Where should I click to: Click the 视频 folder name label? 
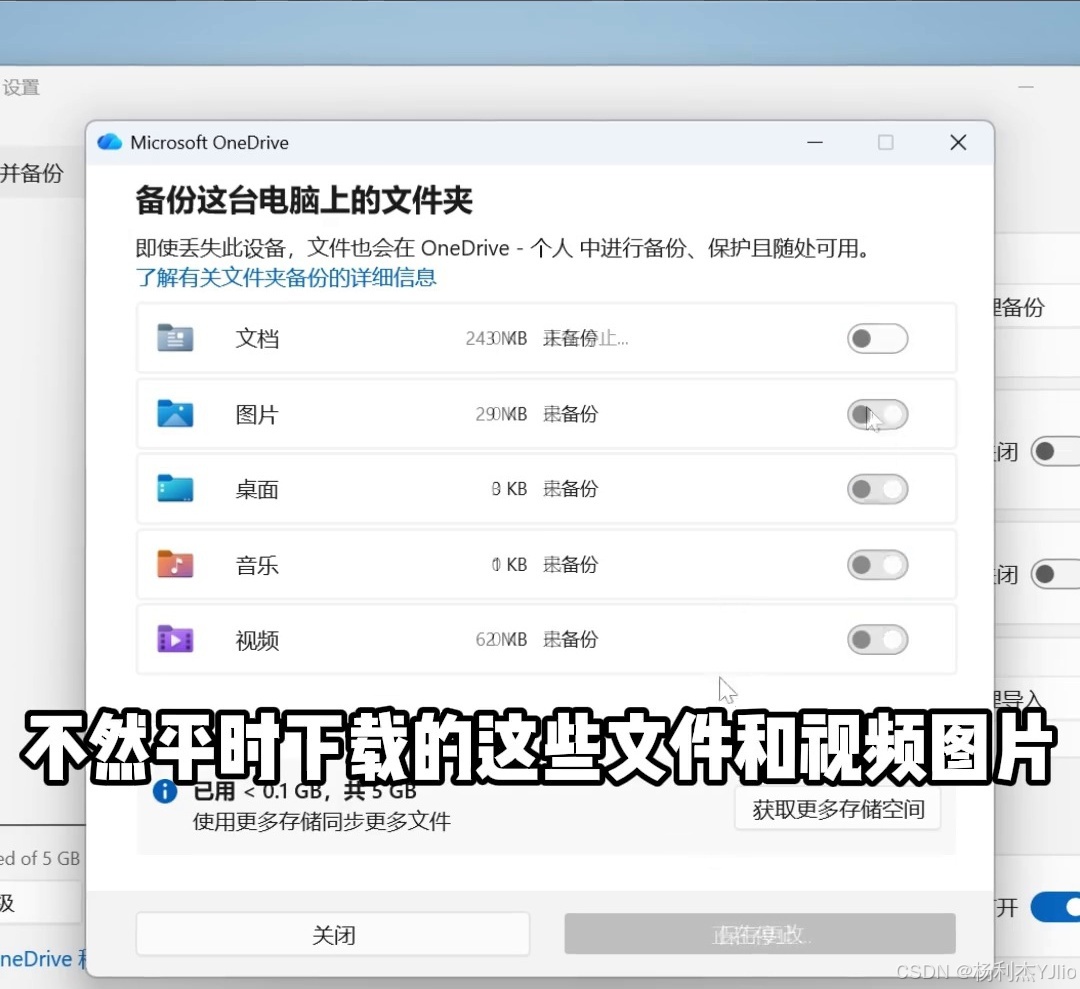pyautogui.click(x=257, y=640)
